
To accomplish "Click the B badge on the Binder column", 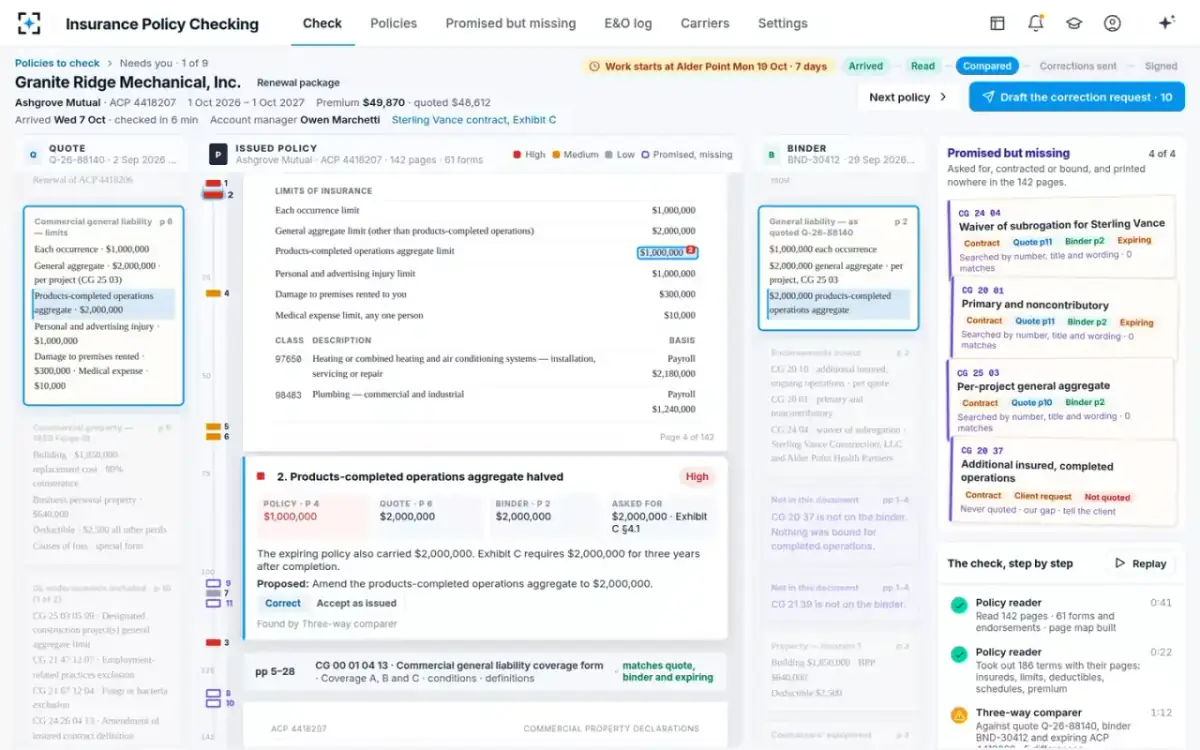I will click(x=771, y=155).
